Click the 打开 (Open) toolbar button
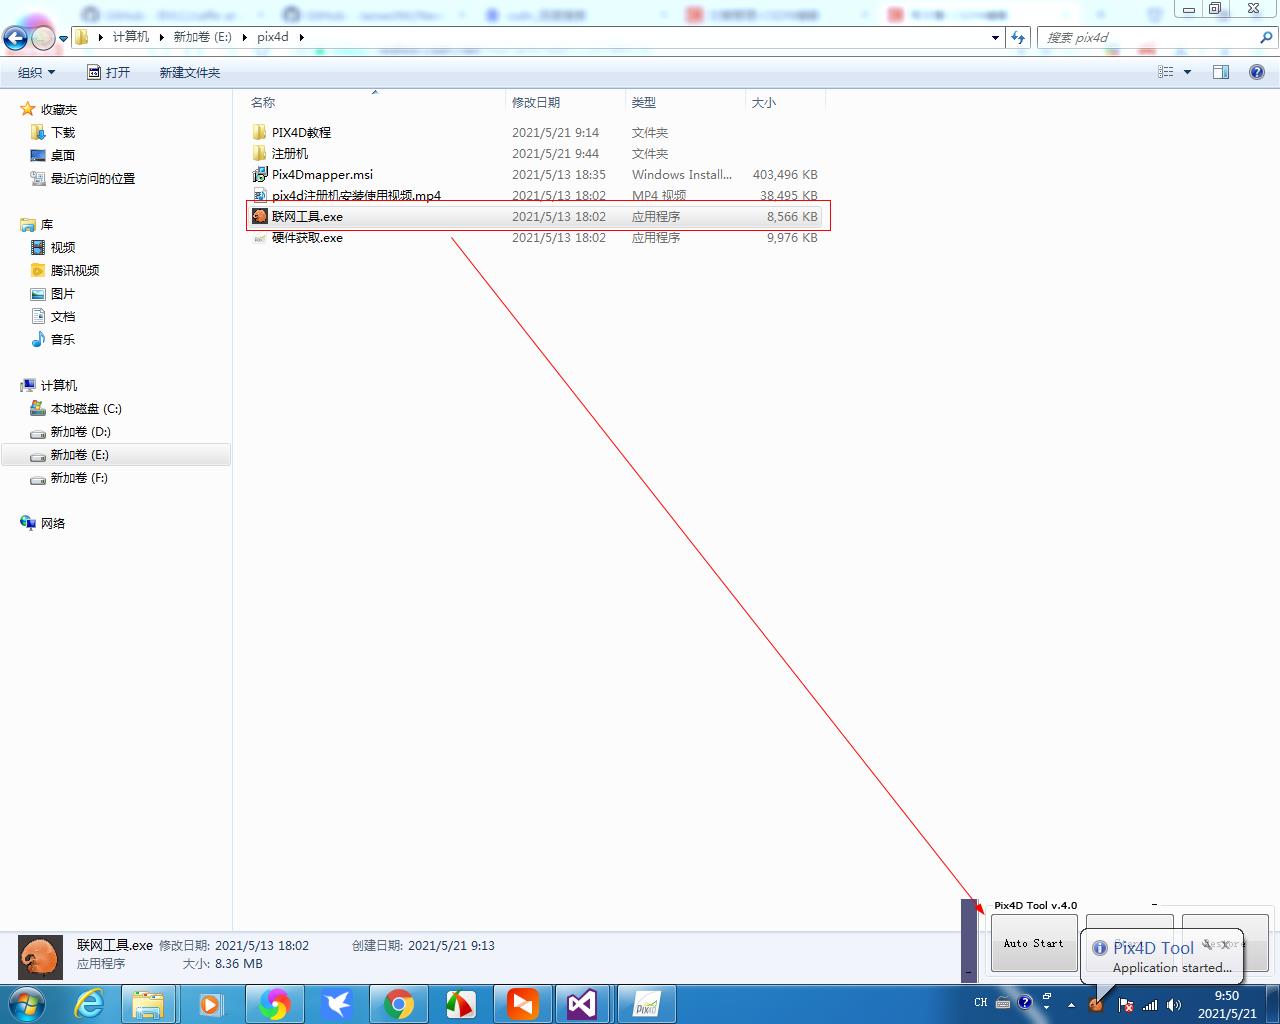1280x1024 pixels. 109,72
